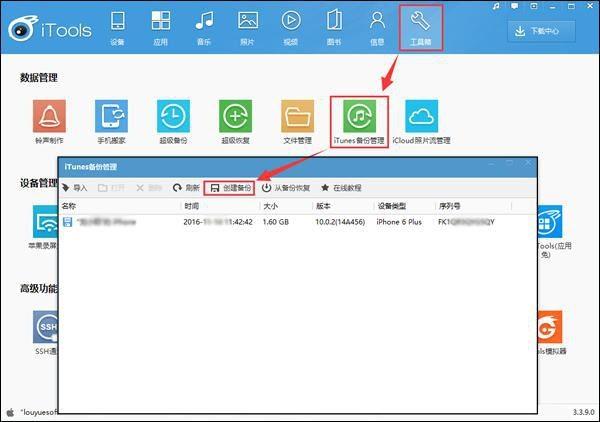Screen dimensions: 600x422
Task: Open the 手机搬家 phone transfer tool
Action: [111, 122]
